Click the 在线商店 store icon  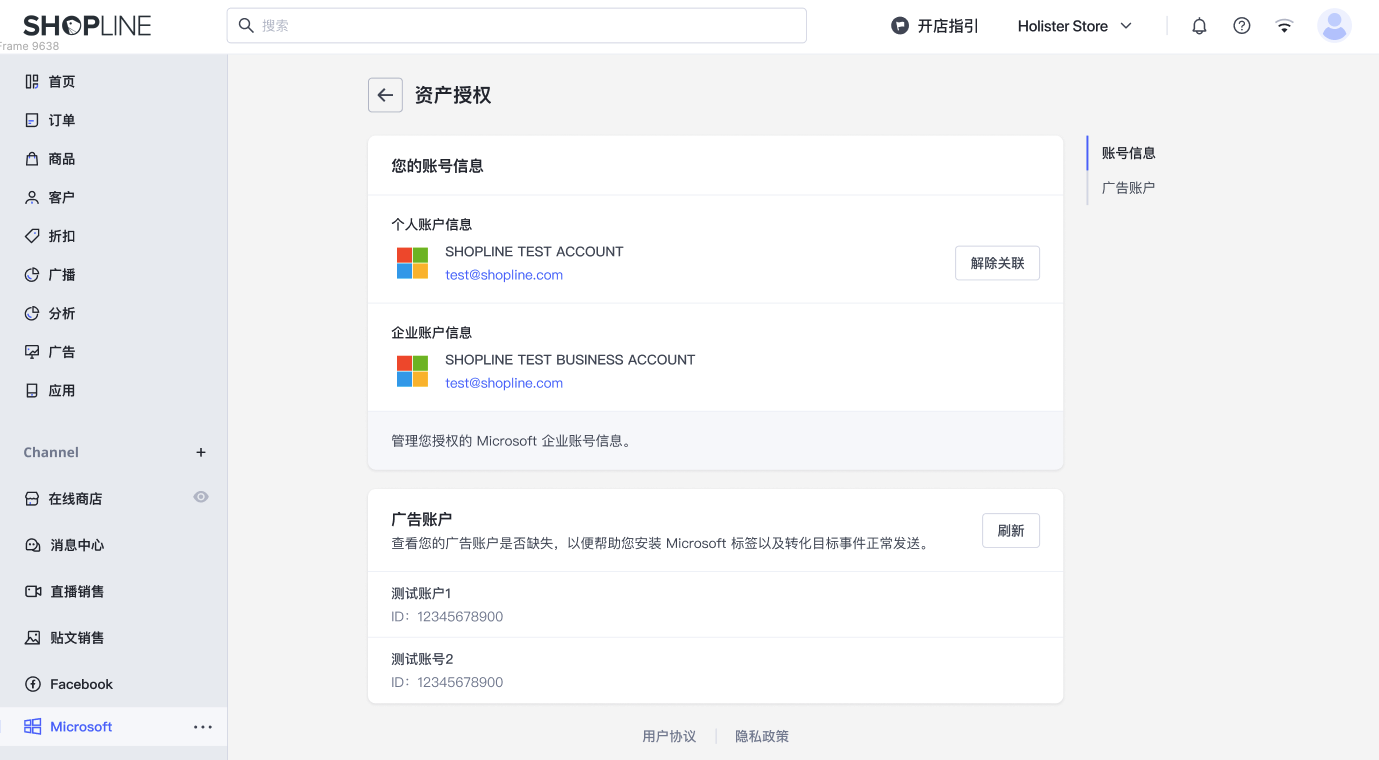32,498
